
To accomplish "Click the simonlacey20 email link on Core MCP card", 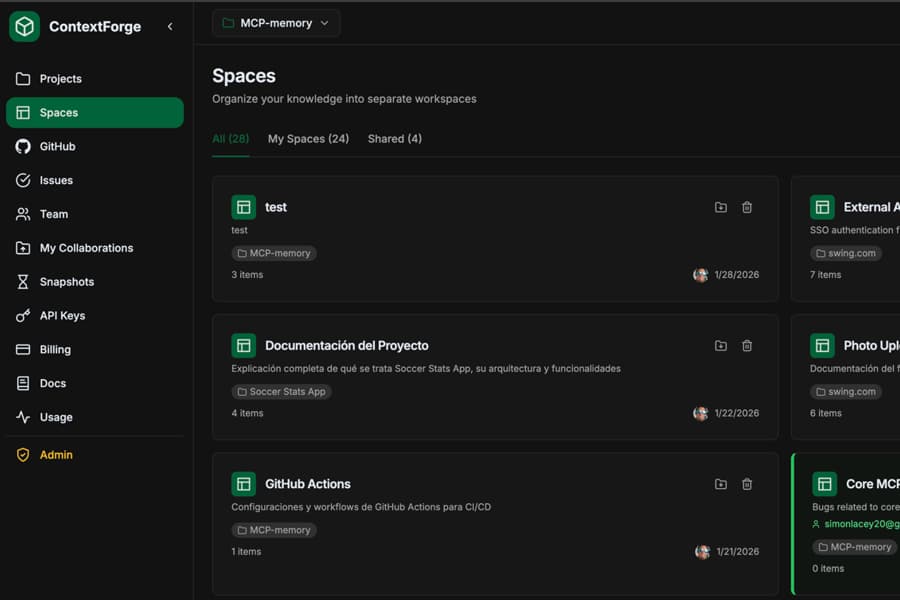I will 860,525.
